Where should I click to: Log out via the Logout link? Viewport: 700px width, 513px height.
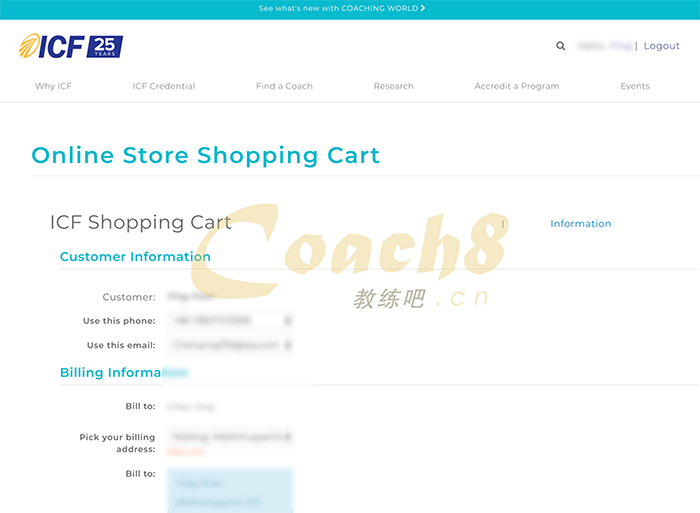(661, 46)
